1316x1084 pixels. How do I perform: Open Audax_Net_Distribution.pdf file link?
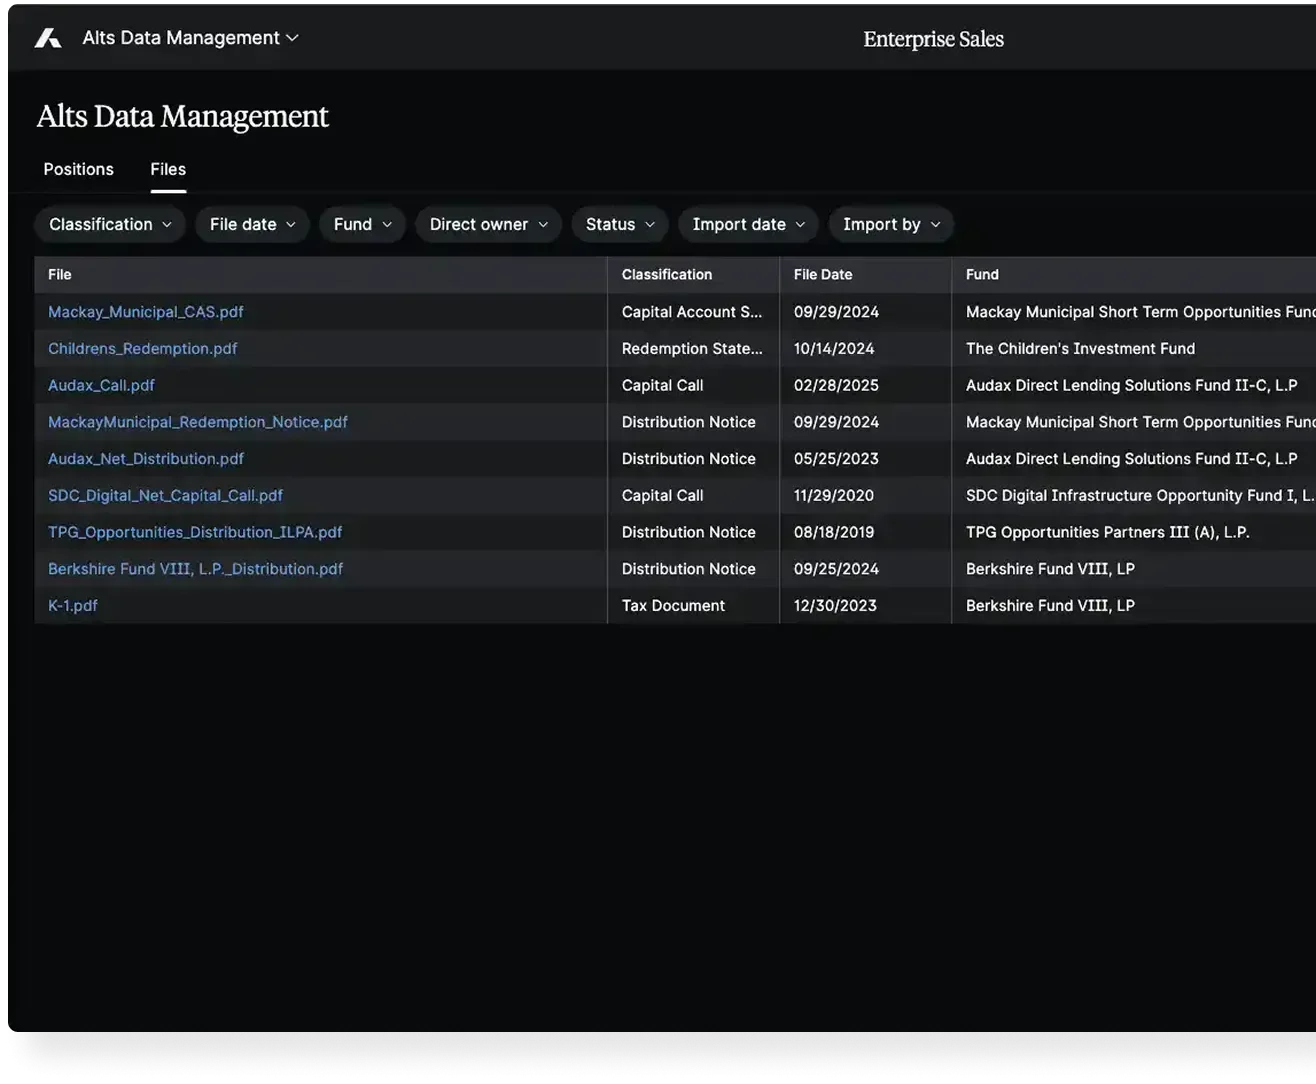pos(146,459)
